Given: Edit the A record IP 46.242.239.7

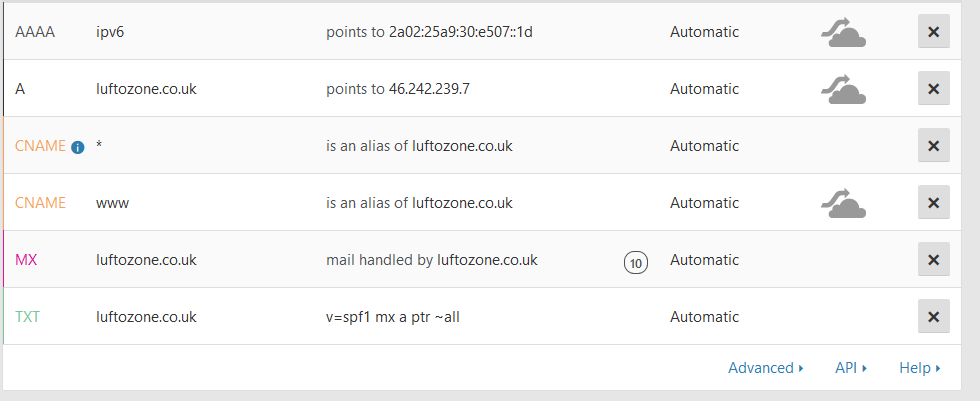Looking at the screenshot, I should pos(429,89).
